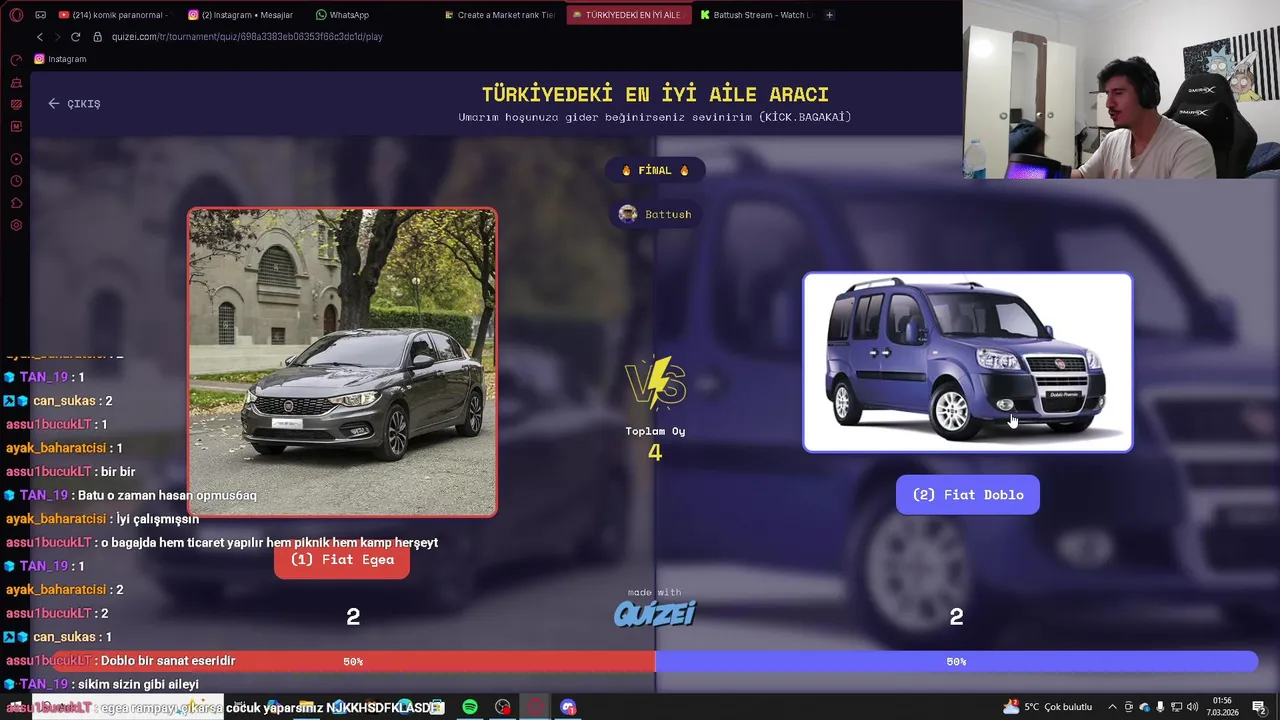Switch to the Battush Stream tab
The image size is (1280, 720).
point(756,15)
